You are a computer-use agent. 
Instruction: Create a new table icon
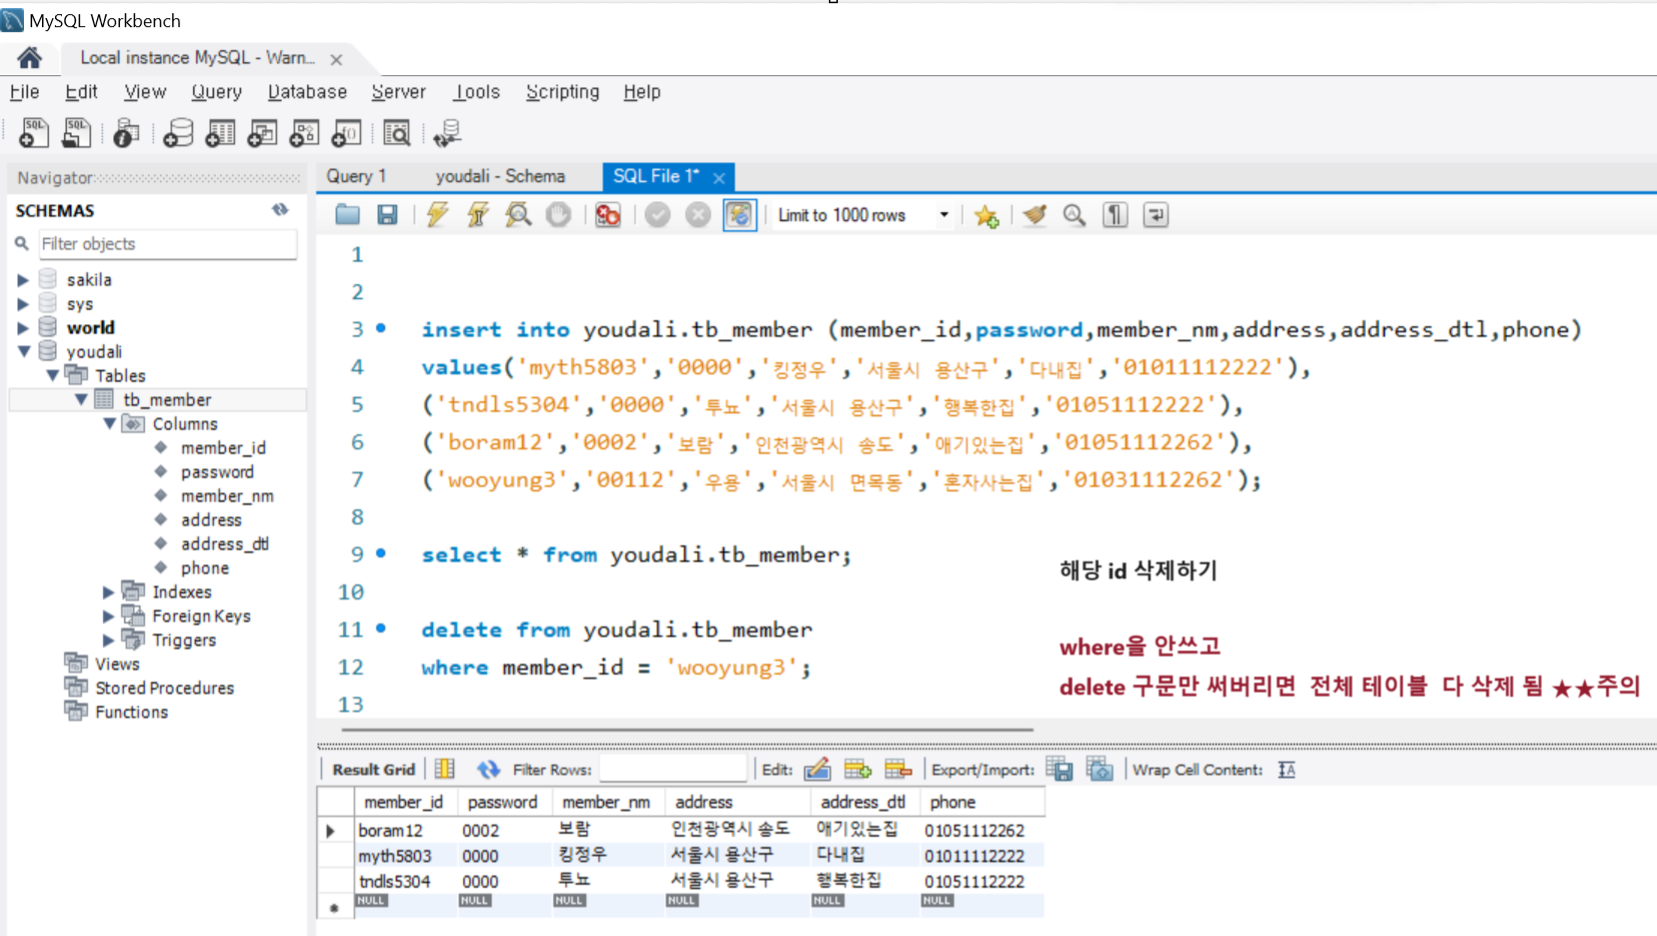coord(220,132)
